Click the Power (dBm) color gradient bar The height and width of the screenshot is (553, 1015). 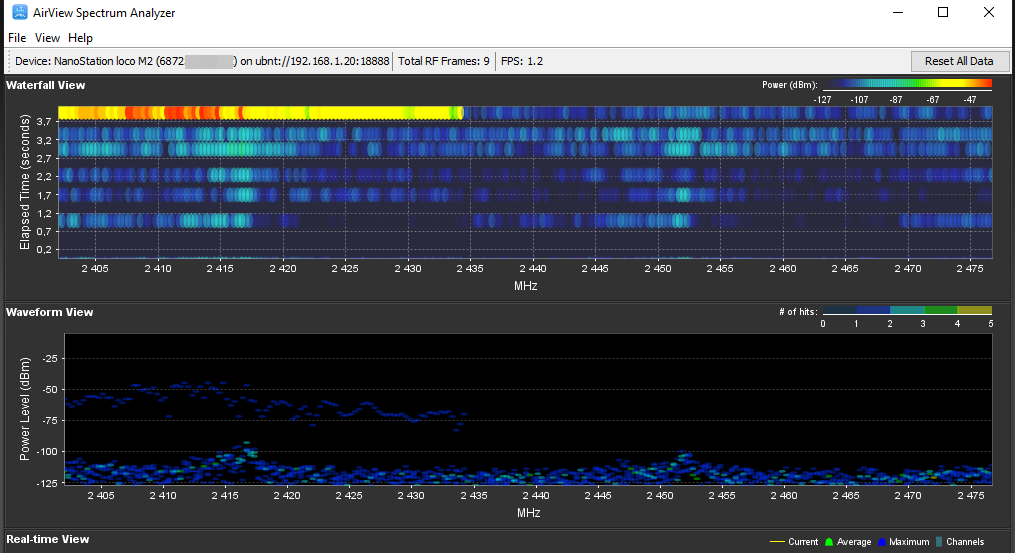click(908, 84)
